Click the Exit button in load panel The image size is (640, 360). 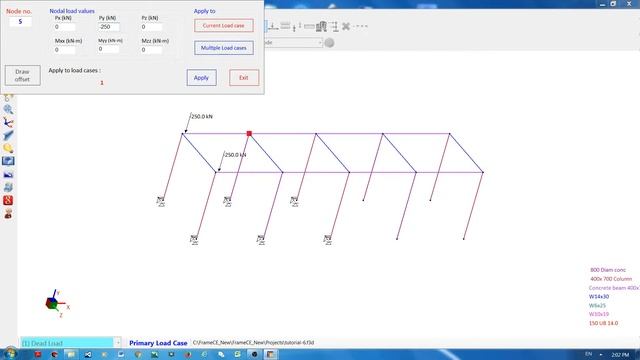(244, 78)
